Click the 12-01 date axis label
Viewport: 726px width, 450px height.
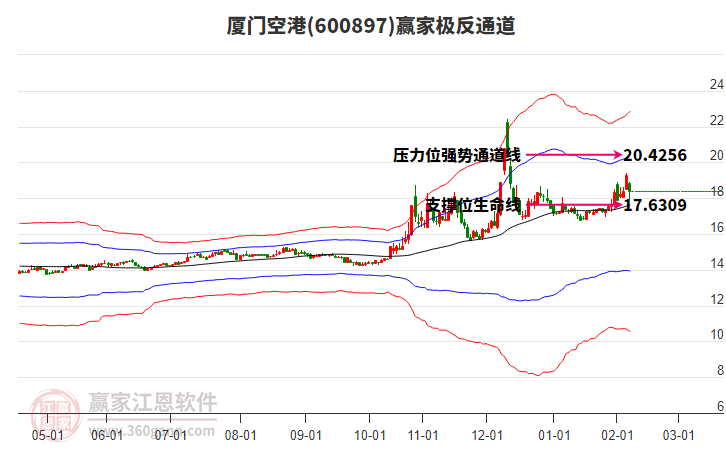(x=487, y=435)
